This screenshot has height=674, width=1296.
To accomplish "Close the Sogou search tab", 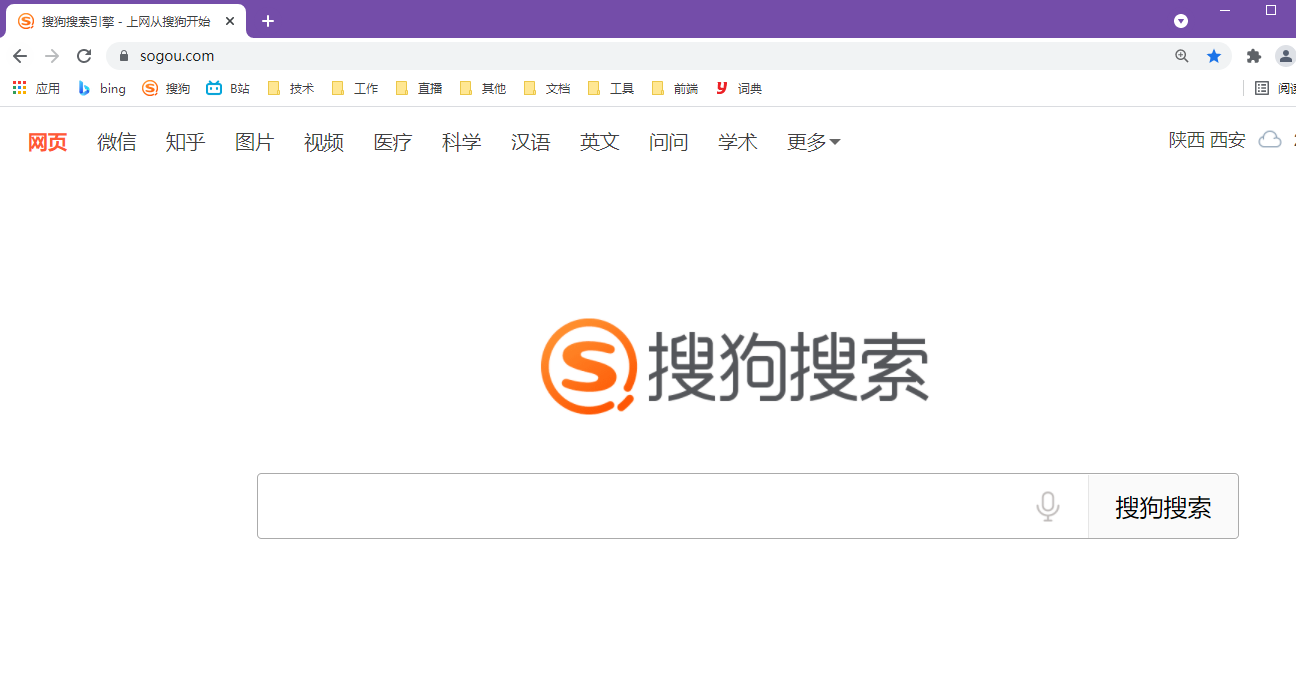I will [230, 21].
